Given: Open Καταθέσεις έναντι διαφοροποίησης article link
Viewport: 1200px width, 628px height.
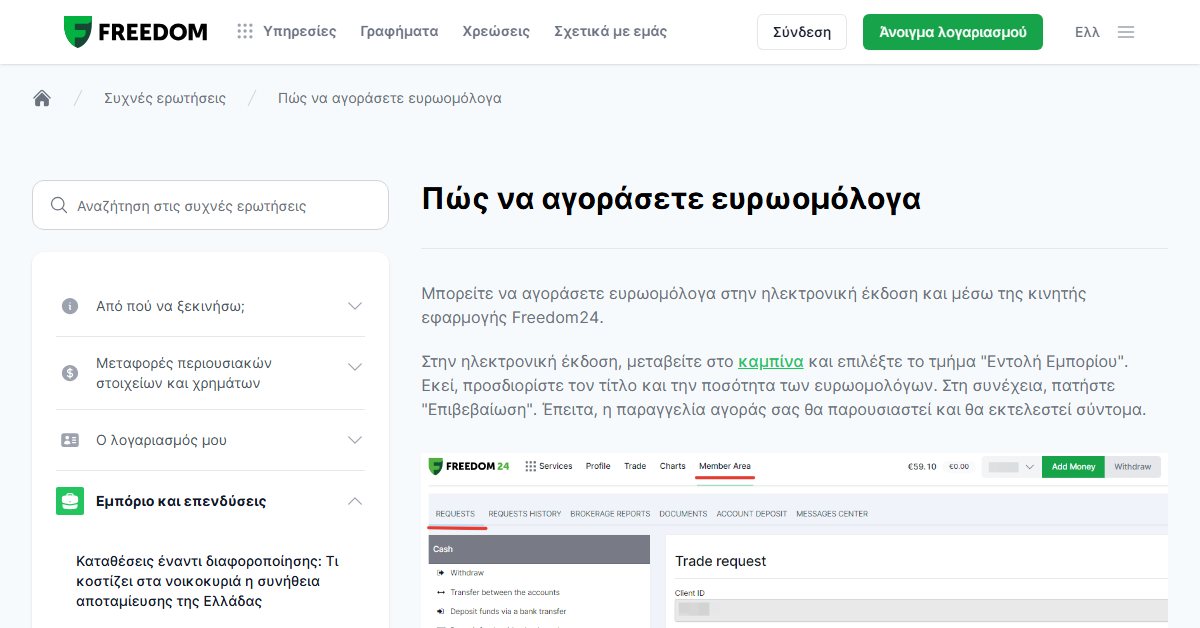Looking at the screenshot, I should click(208, 581).
